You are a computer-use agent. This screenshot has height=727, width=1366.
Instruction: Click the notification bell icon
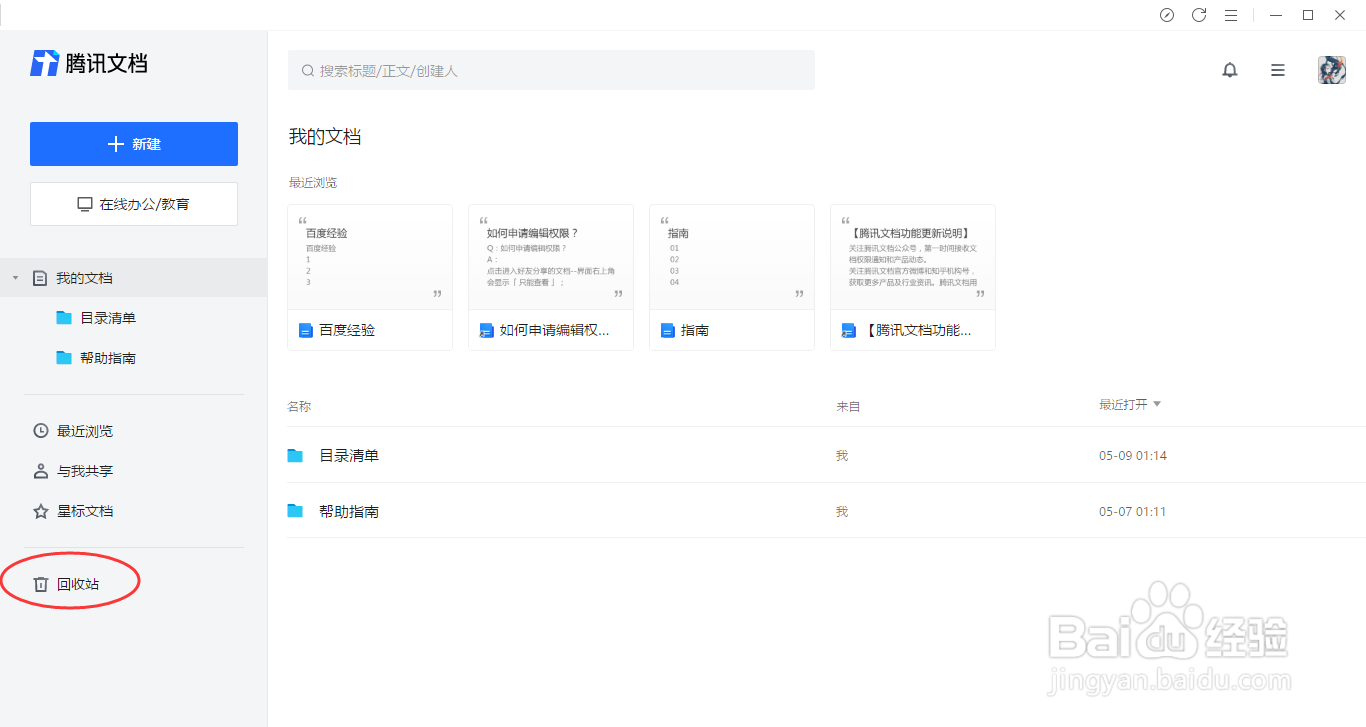1230,70
